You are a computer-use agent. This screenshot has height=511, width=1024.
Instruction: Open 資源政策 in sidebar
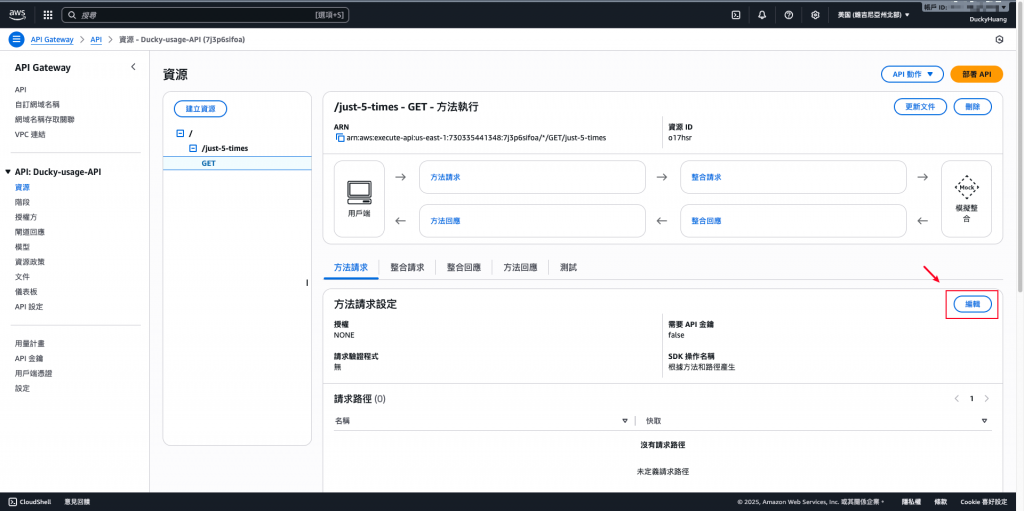(x=29, y=262)
